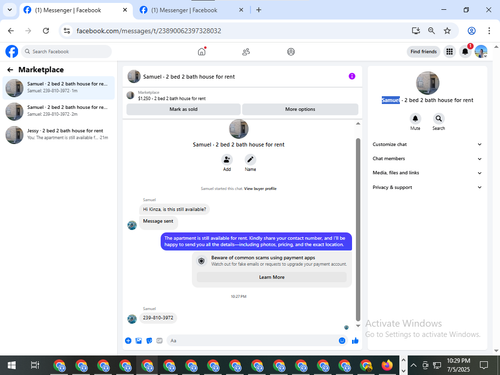The height and width of the screenshot is (375, 500).
Task: Open conversation information purple icon
Action: click(x=352, y=76)
